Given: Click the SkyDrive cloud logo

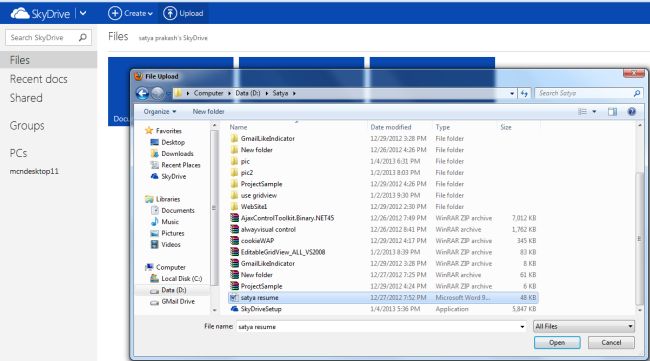Looking at the screenshot, I should click(19, 14).
